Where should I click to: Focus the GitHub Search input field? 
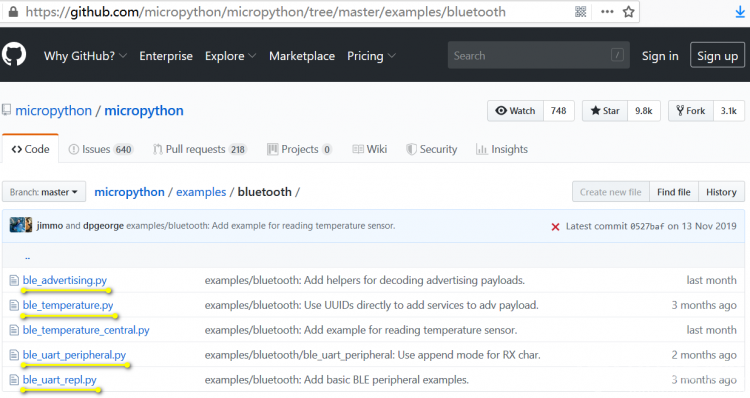[x=538, y=55]
